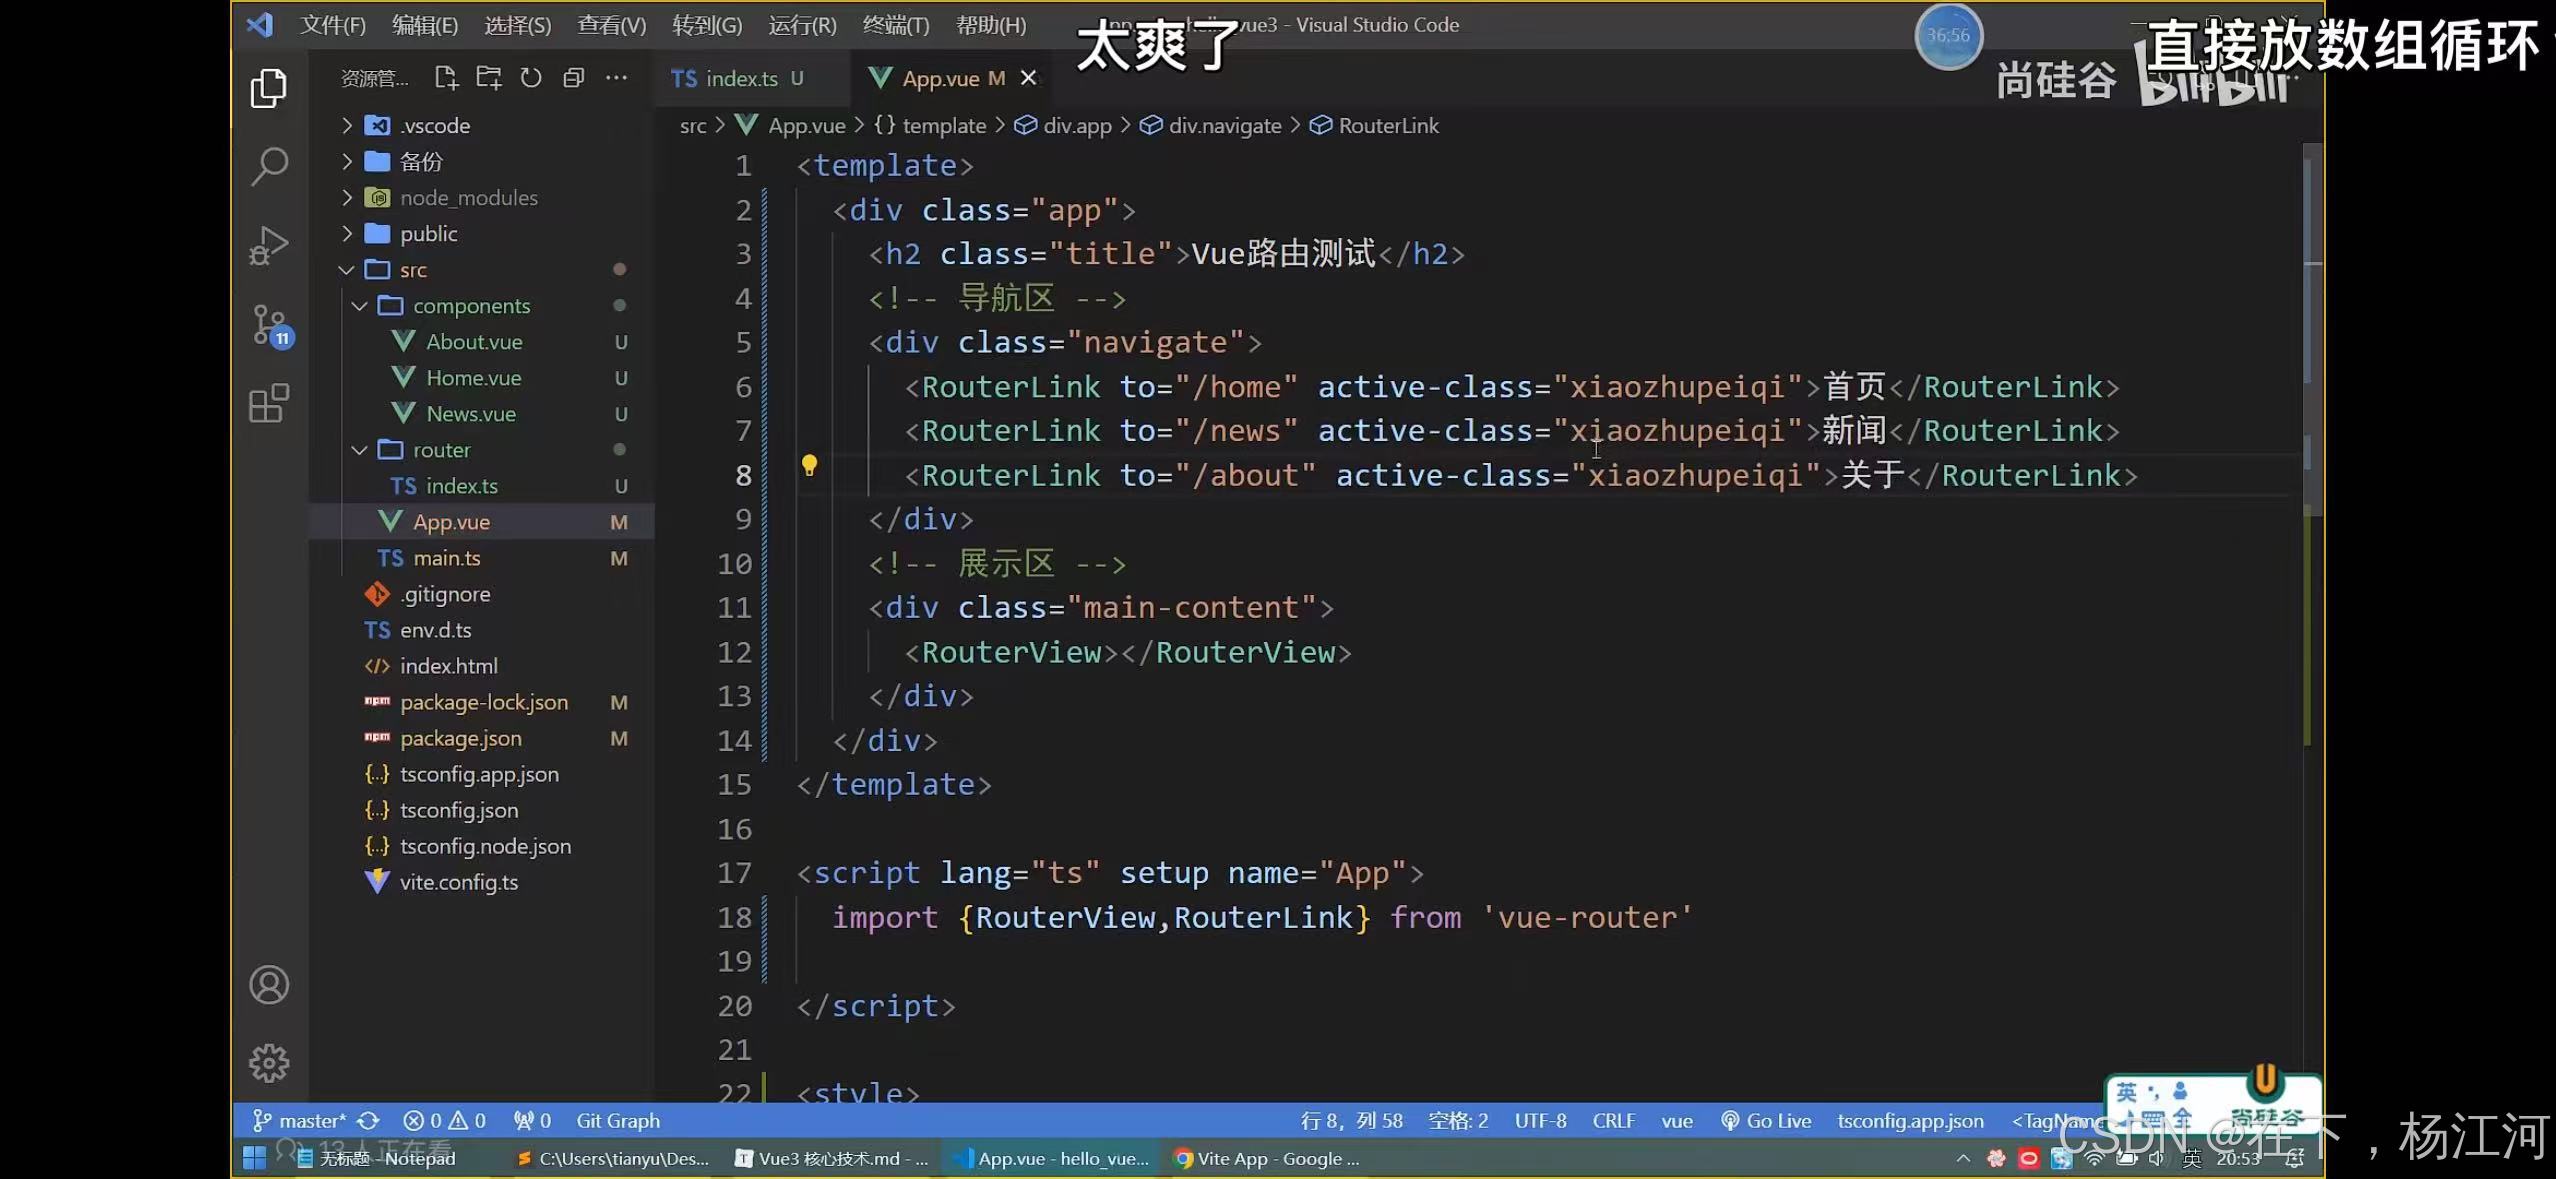
Task: Click div.navigate in the breadcrumb
Action: (x=1224, y=125)
